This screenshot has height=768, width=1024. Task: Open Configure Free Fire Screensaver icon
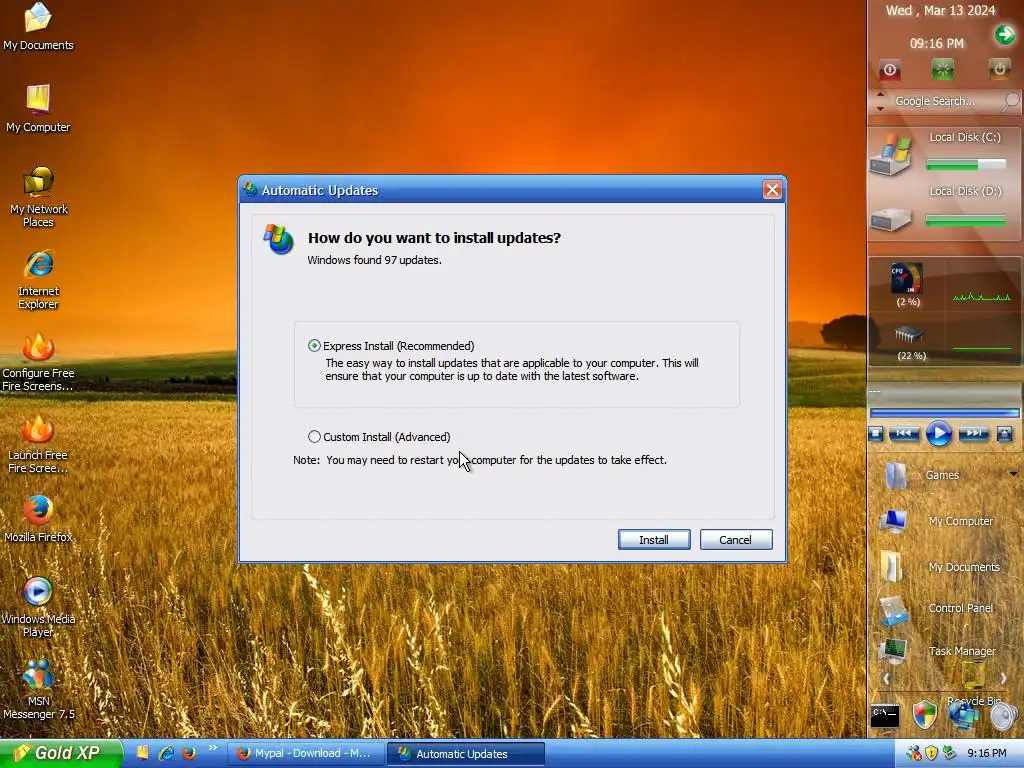(x=38, y=361)
